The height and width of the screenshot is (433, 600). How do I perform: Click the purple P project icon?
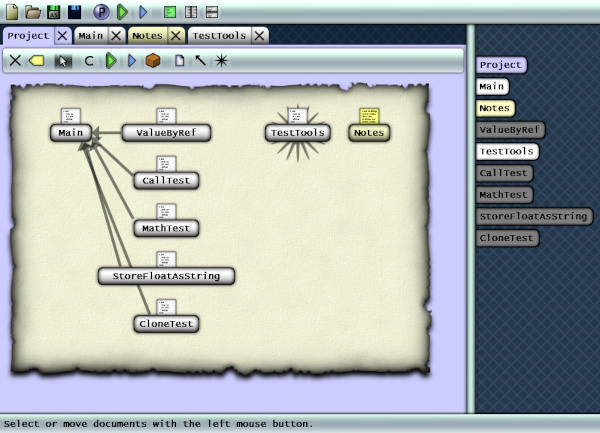tap(101, 12)
